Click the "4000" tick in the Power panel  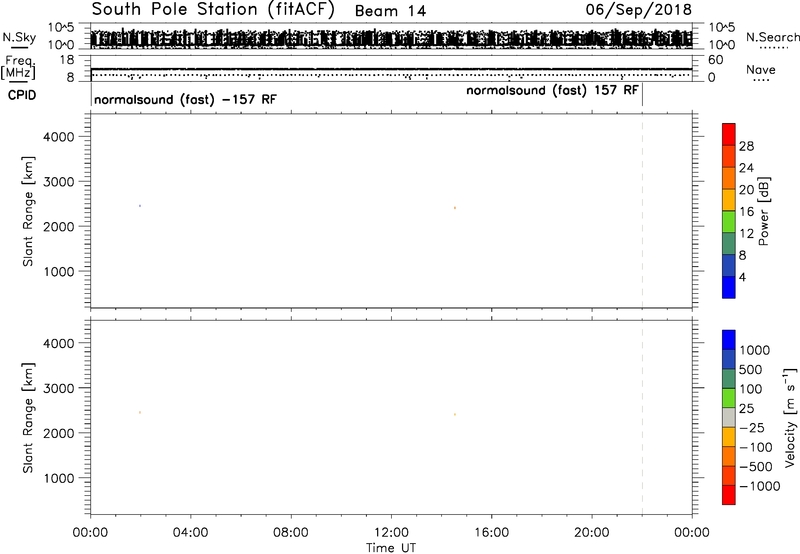[x=58, y=137]
